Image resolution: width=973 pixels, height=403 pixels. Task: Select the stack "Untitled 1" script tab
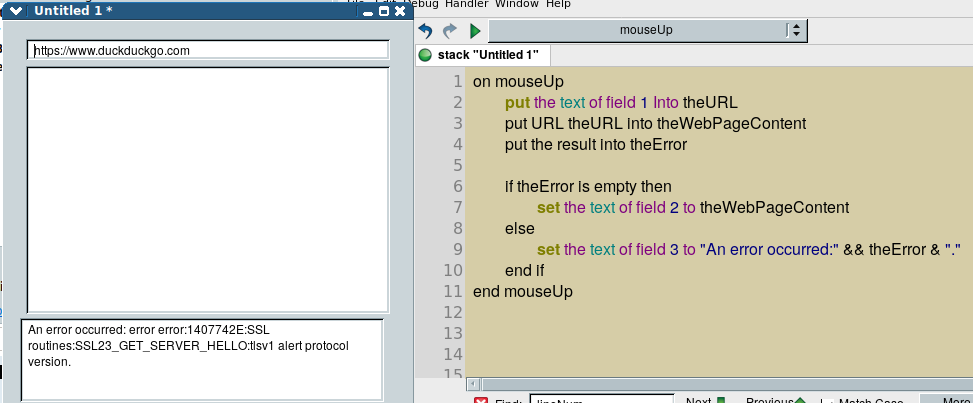click(487, 55)
